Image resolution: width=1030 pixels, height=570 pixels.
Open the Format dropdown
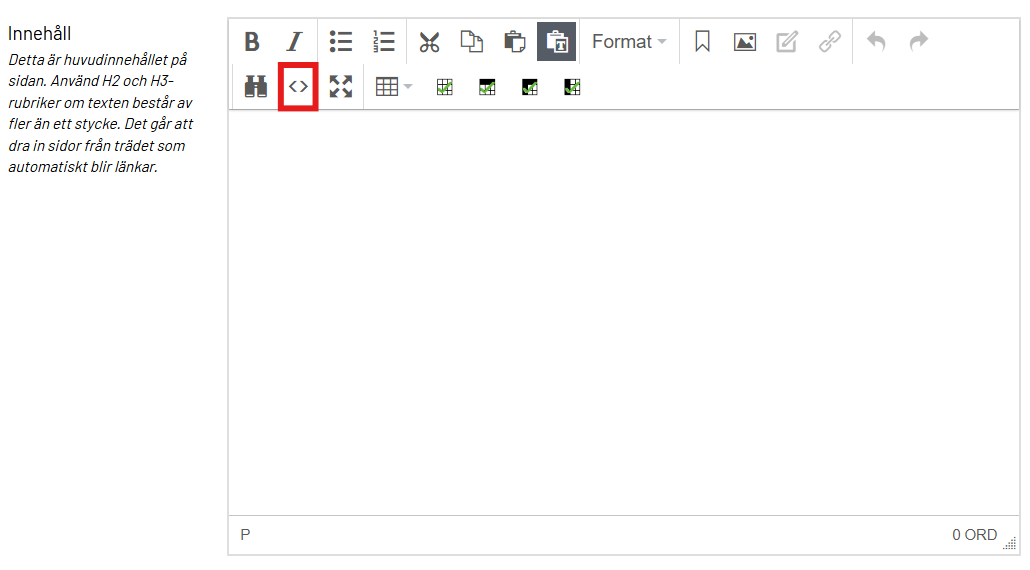click(x=629, y=42)
